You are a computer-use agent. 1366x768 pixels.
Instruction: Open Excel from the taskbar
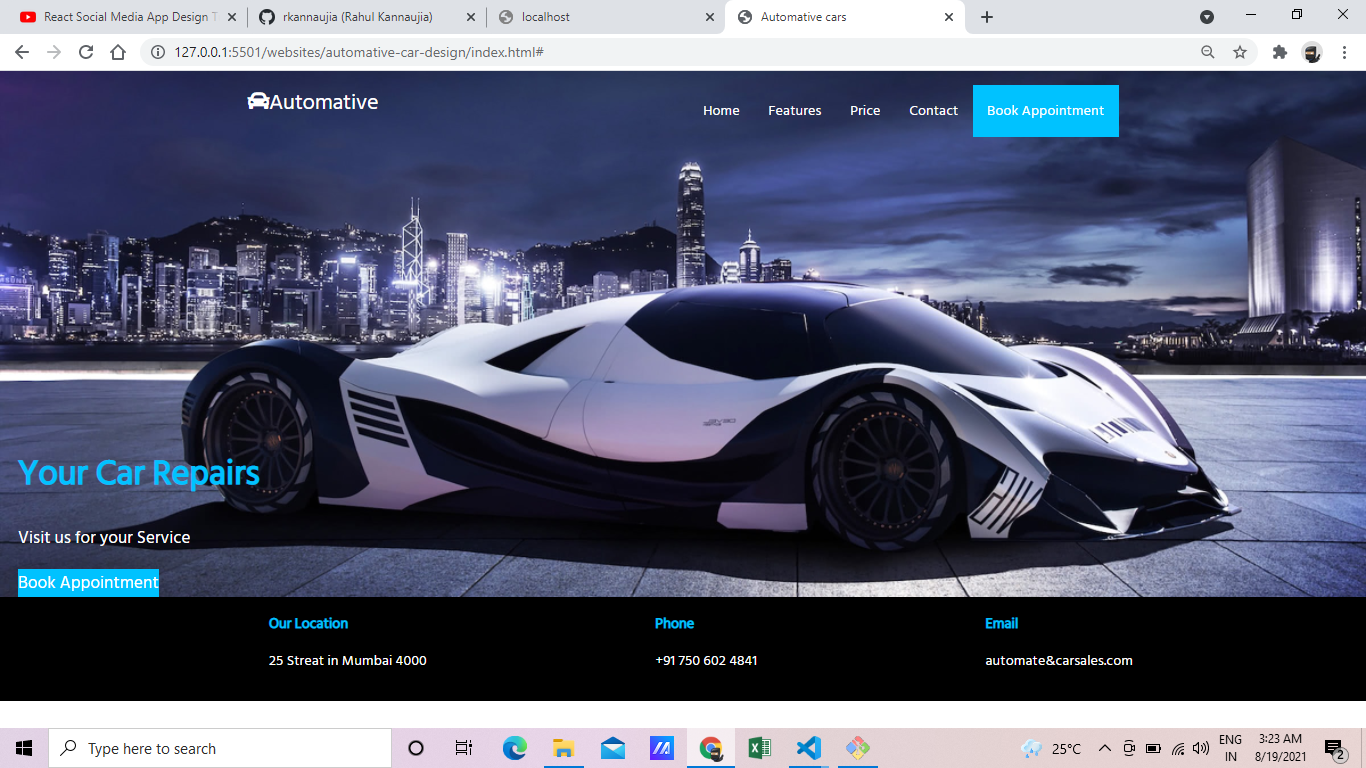(759, 747)
